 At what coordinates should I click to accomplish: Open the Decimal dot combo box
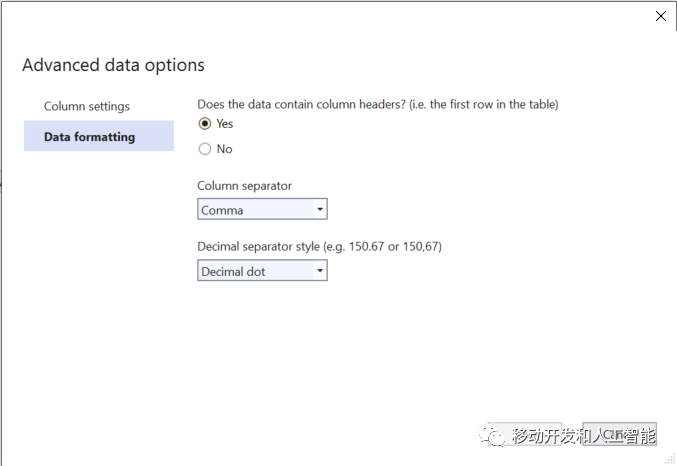(x=255, y=271)
